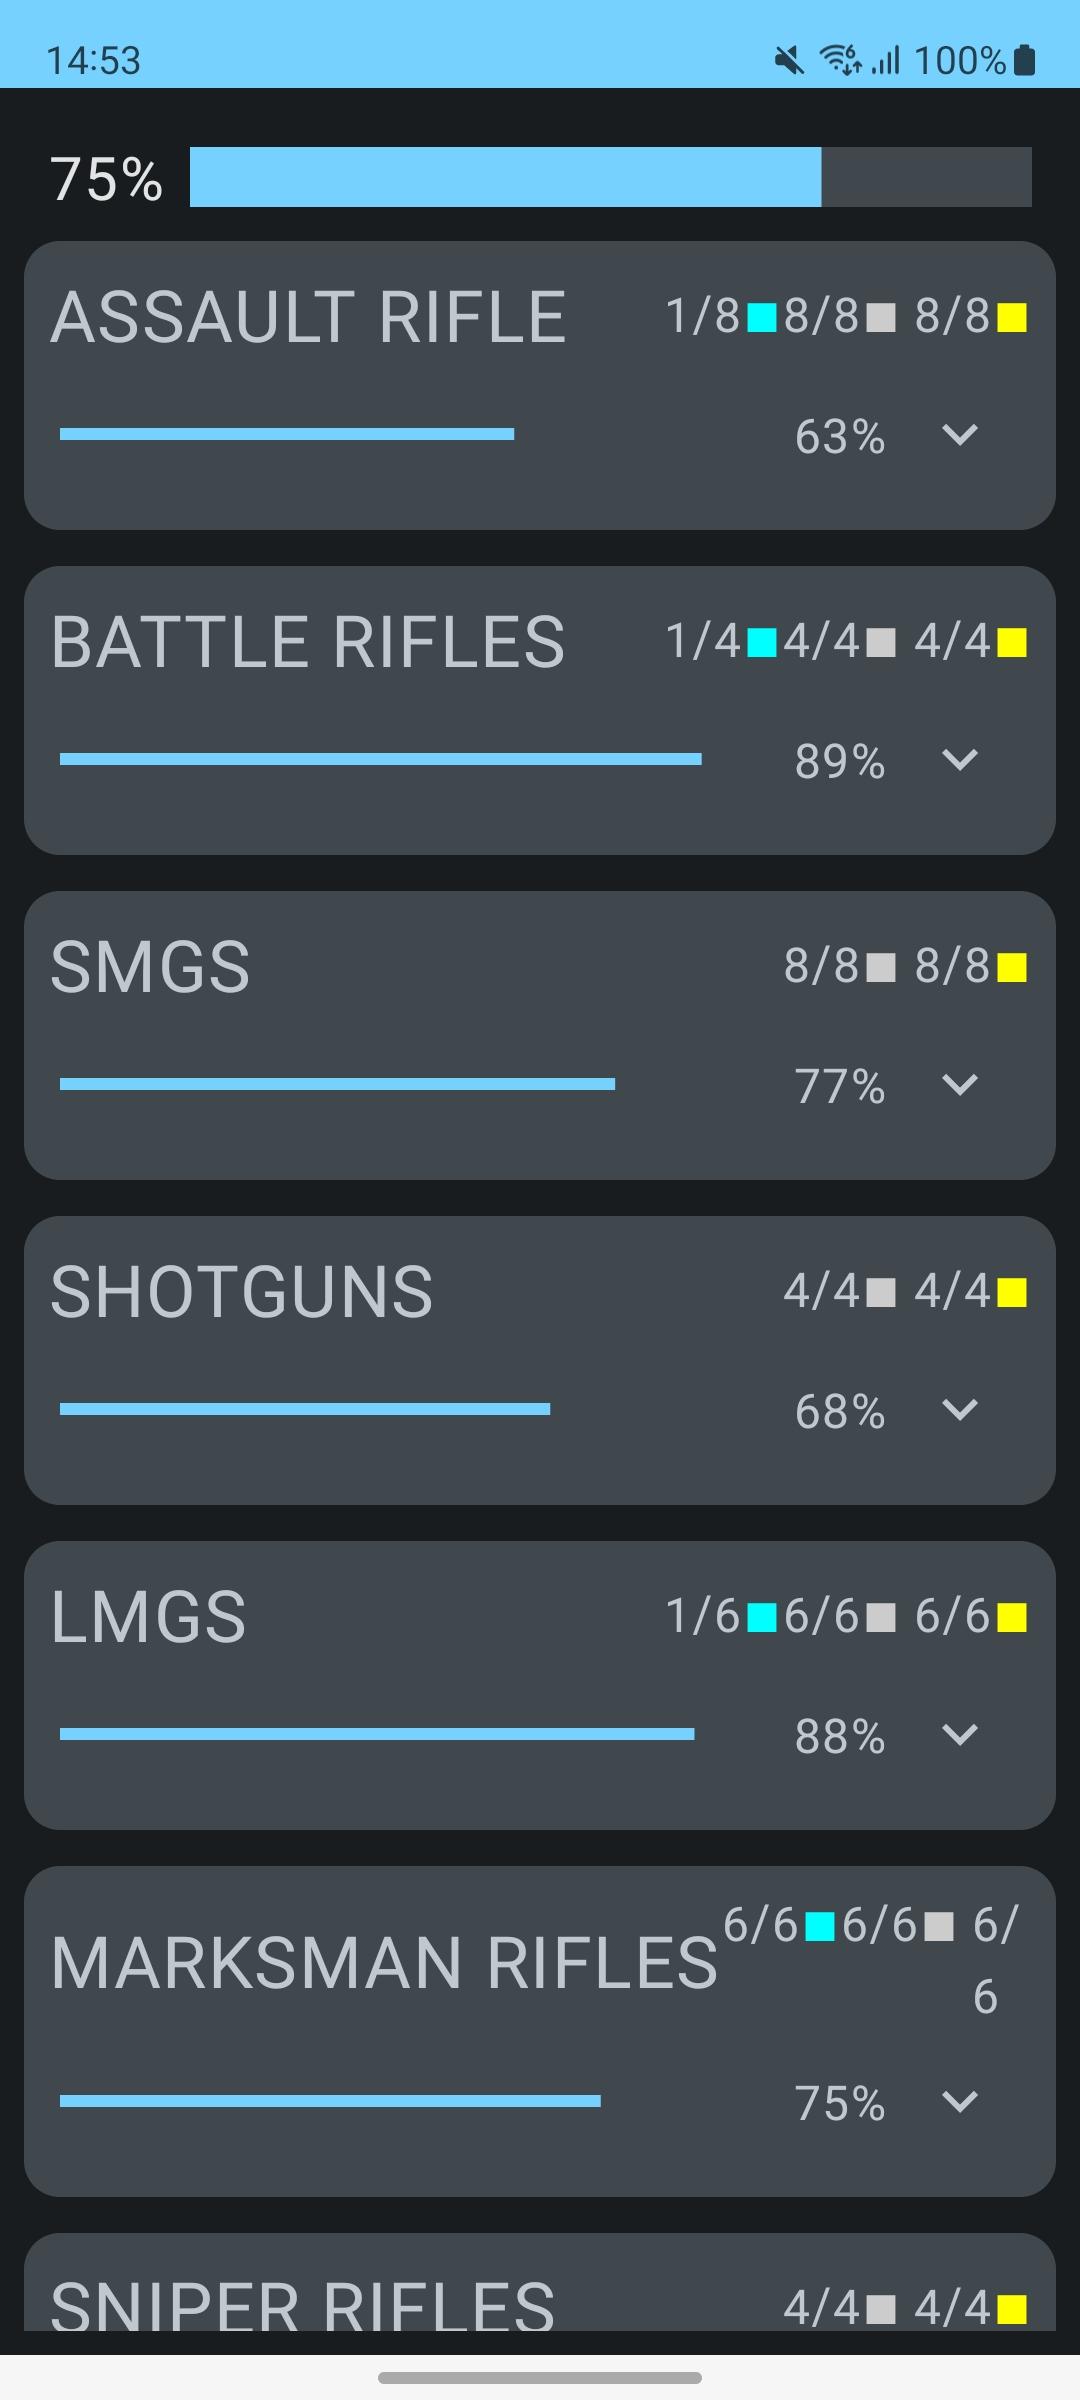The width and height of the screenshot is (1080, 2400).
Task: Expand Marksman Rifles chevron
Action: click(960, 2102)
